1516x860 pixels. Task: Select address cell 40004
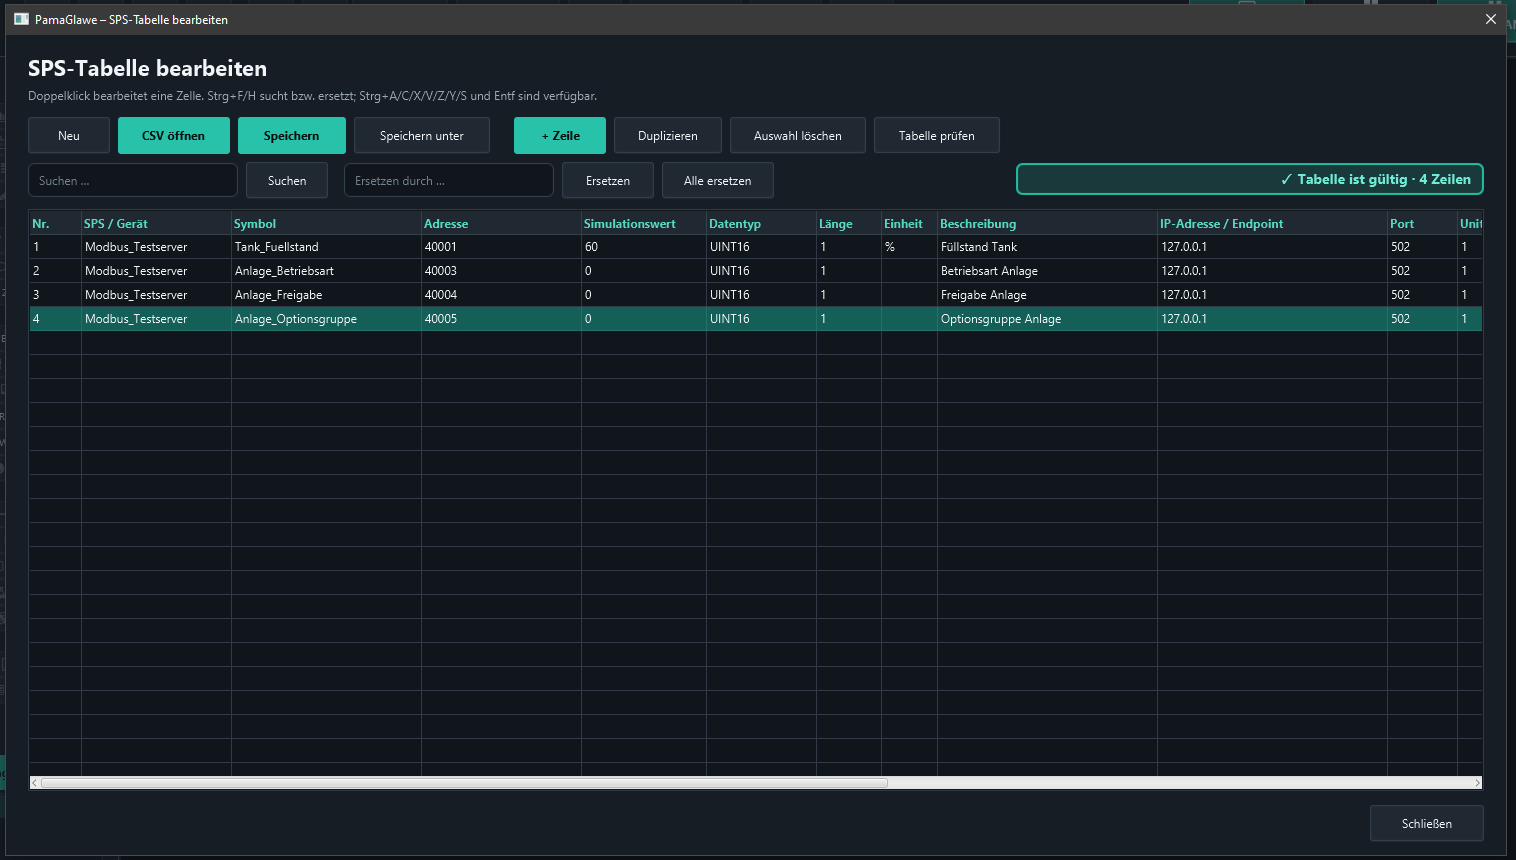pyautogui.click(x=501, y=295)
